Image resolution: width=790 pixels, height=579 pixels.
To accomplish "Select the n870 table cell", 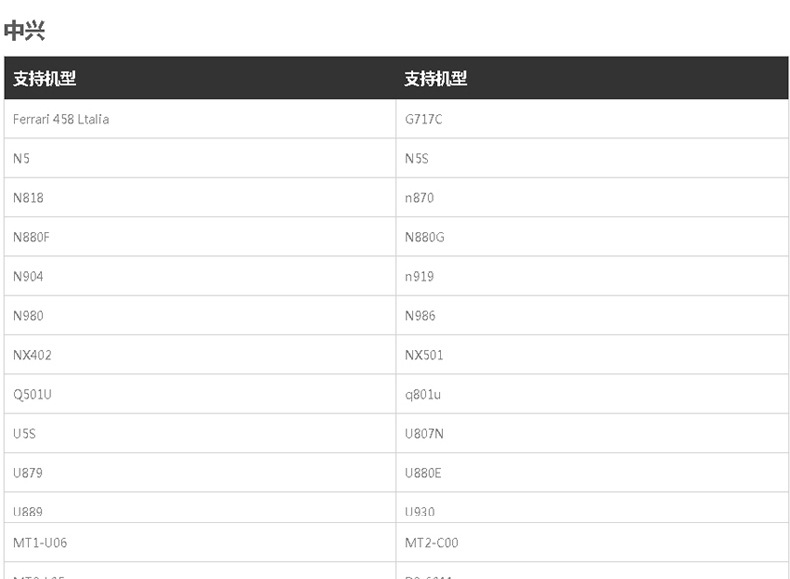I will (419, 198).
